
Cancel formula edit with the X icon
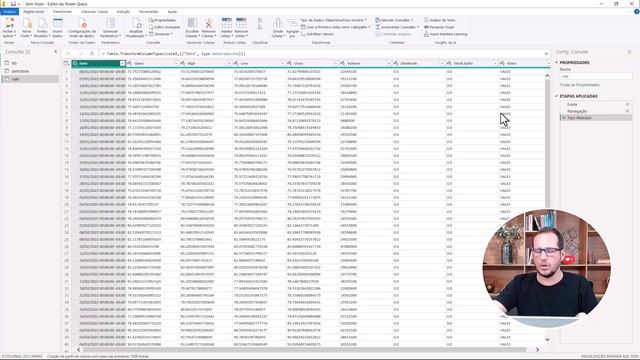(69, 53)
